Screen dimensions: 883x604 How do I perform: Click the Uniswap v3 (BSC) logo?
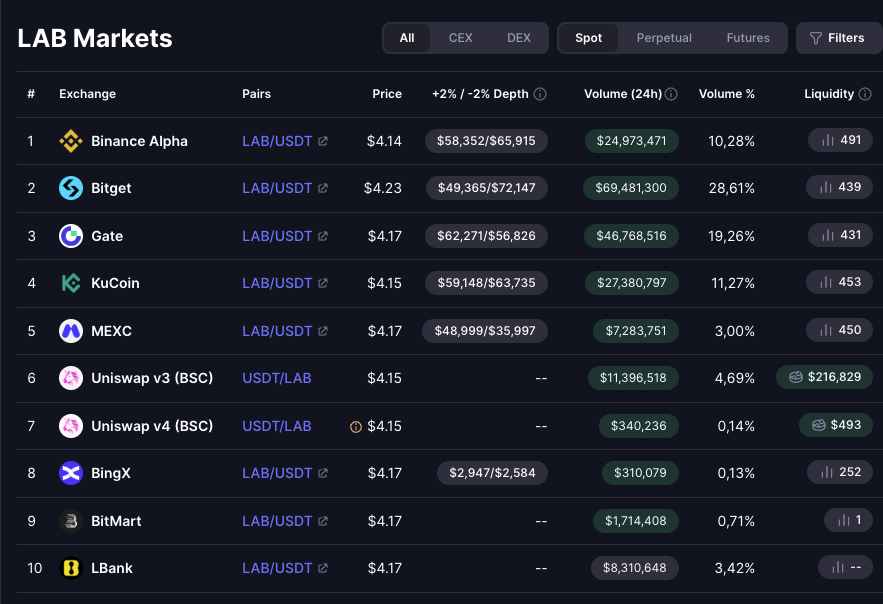71,378
